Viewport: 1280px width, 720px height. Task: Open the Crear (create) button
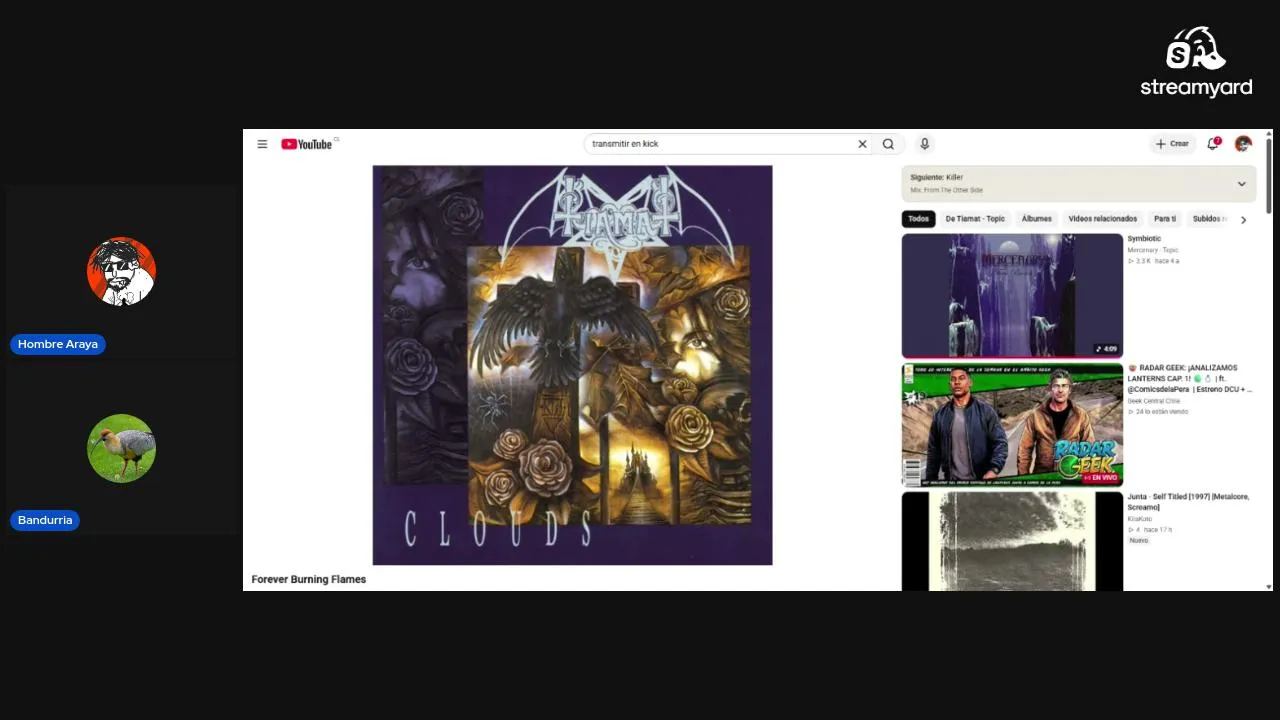pos(1173,144)
